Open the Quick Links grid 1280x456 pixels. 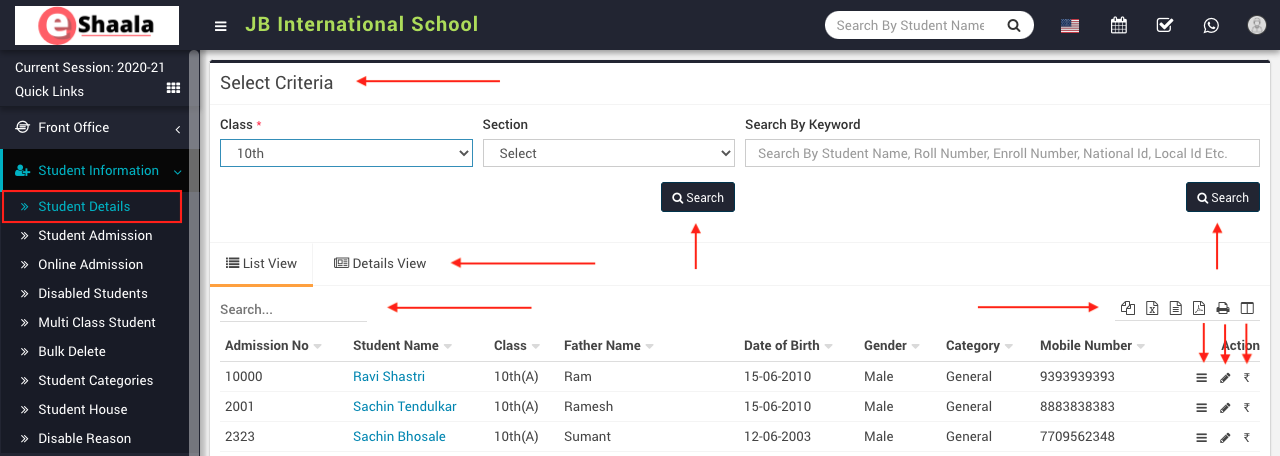[173, 89]
